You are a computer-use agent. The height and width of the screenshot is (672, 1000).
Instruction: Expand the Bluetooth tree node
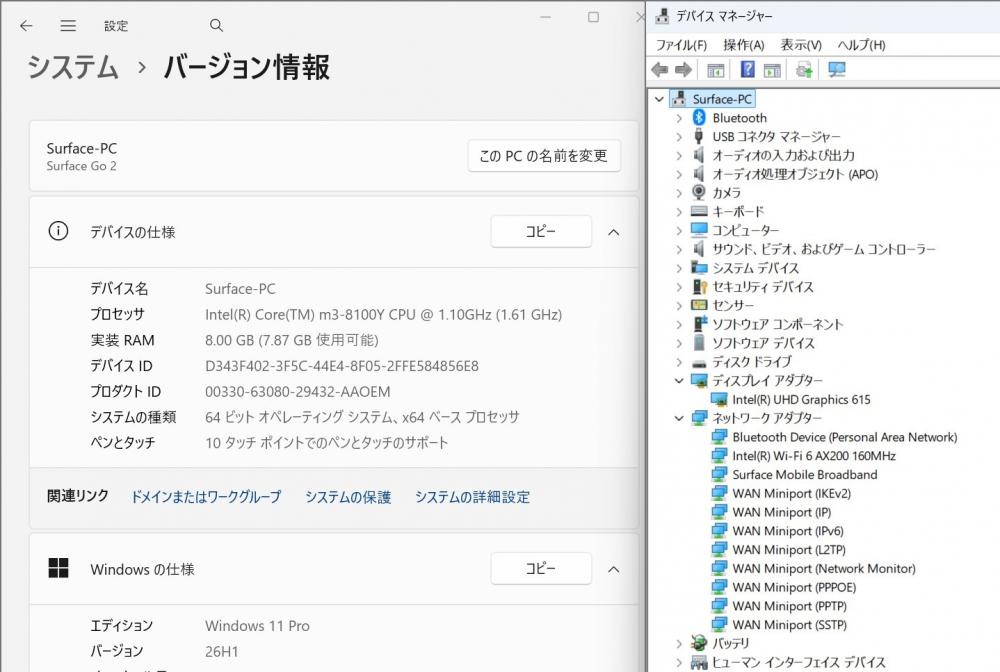679,118
